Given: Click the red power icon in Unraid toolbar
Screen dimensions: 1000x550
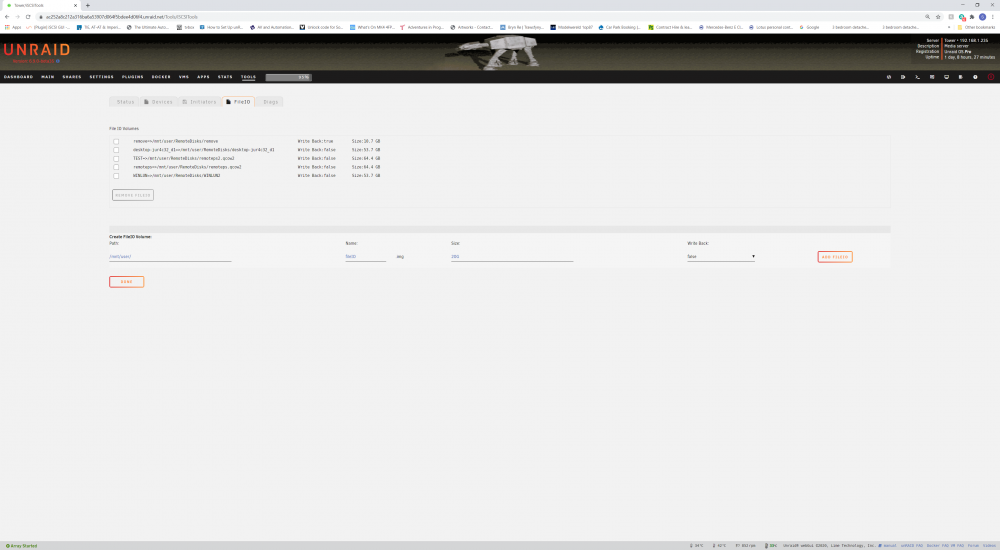Looking at the screenshot, I should [x=990, y=77].
